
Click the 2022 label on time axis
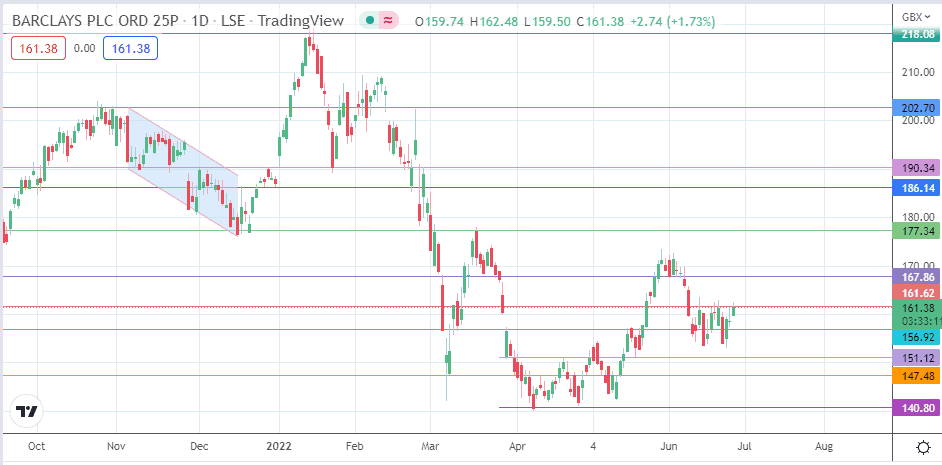(279, 446)
